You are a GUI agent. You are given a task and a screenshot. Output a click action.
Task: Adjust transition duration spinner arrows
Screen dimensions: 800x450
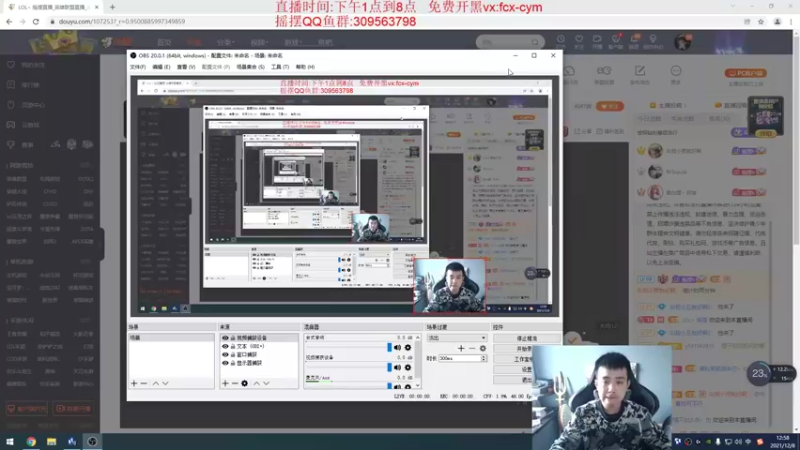484,359
